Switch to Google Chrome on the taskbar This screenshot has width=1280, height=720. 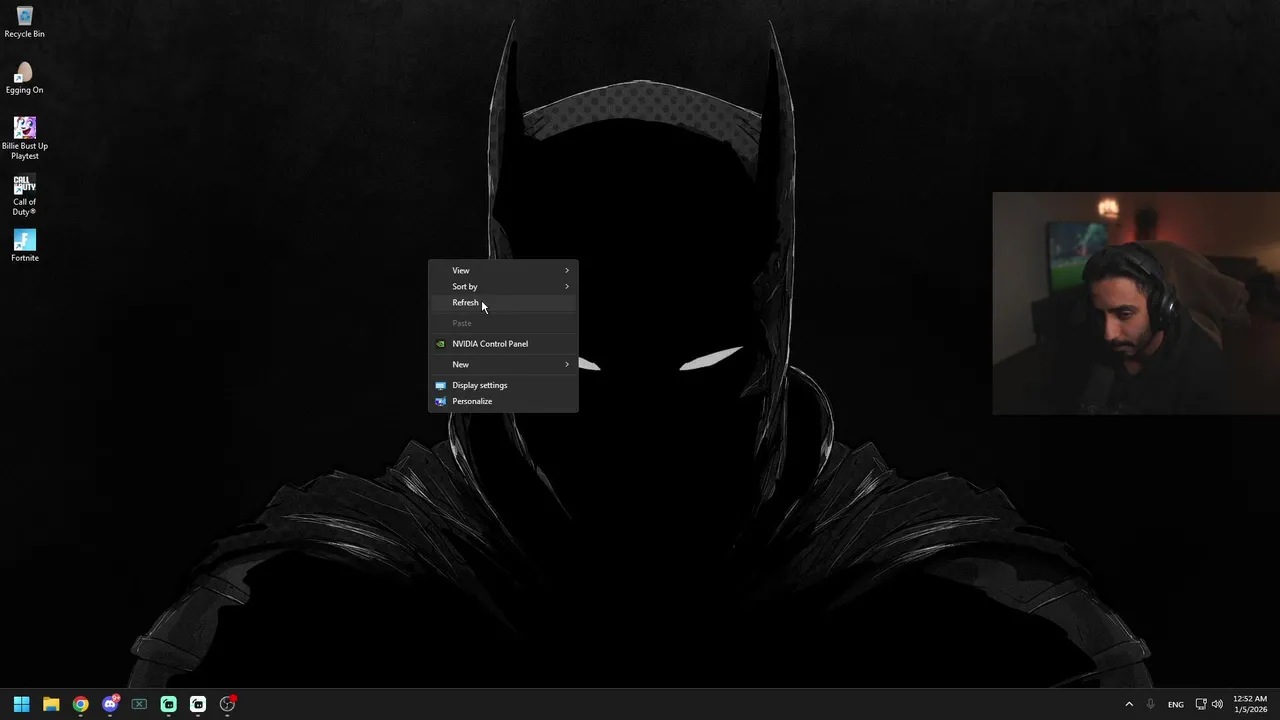80,704
